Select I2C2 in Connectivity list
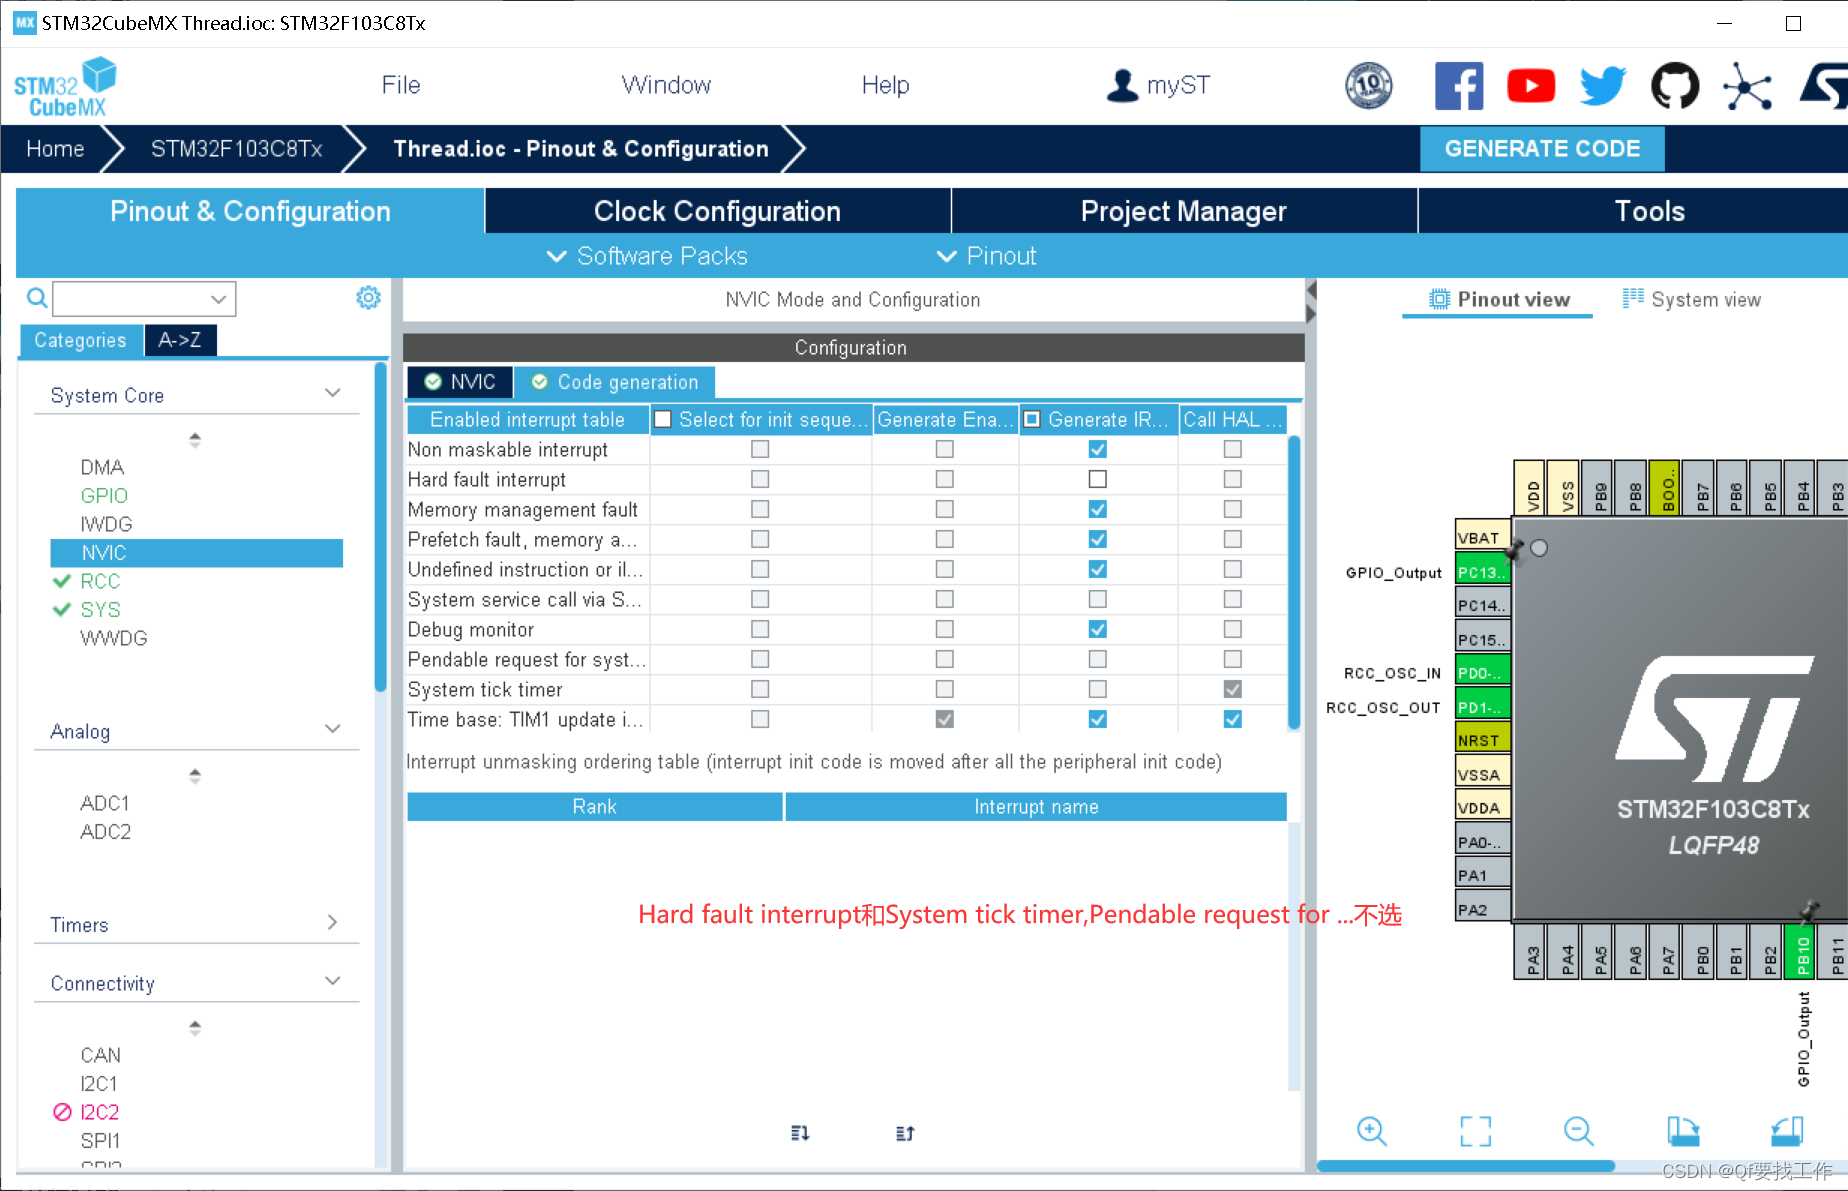The image size is (1848, 1191). click(x=99, y=1112)
